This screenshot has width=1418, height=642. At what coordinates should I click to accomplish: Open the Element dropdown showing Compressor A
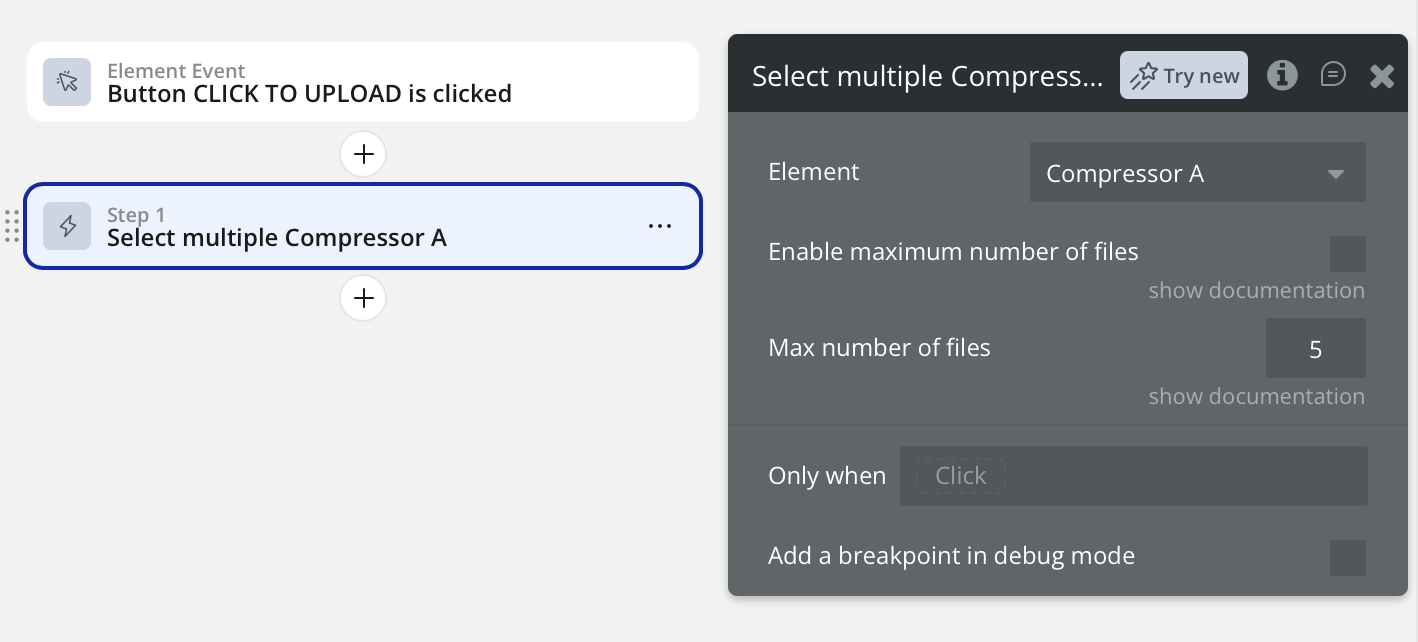[x=1197, y=174]
